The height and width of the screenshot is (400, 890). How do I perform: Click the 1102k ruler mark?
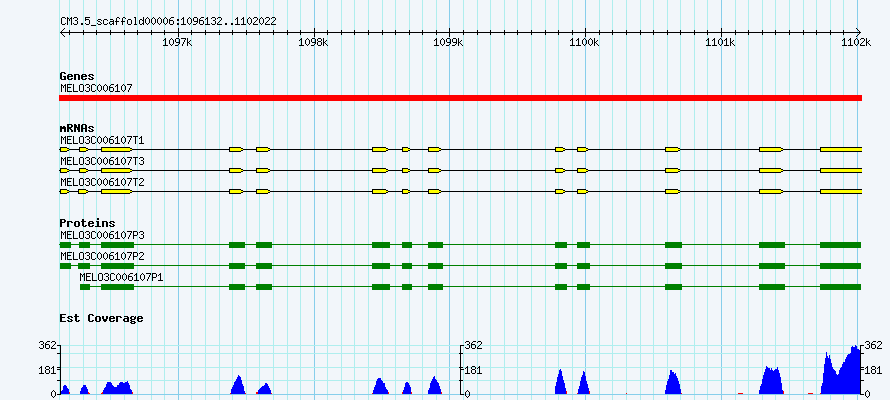coord(857,43)
